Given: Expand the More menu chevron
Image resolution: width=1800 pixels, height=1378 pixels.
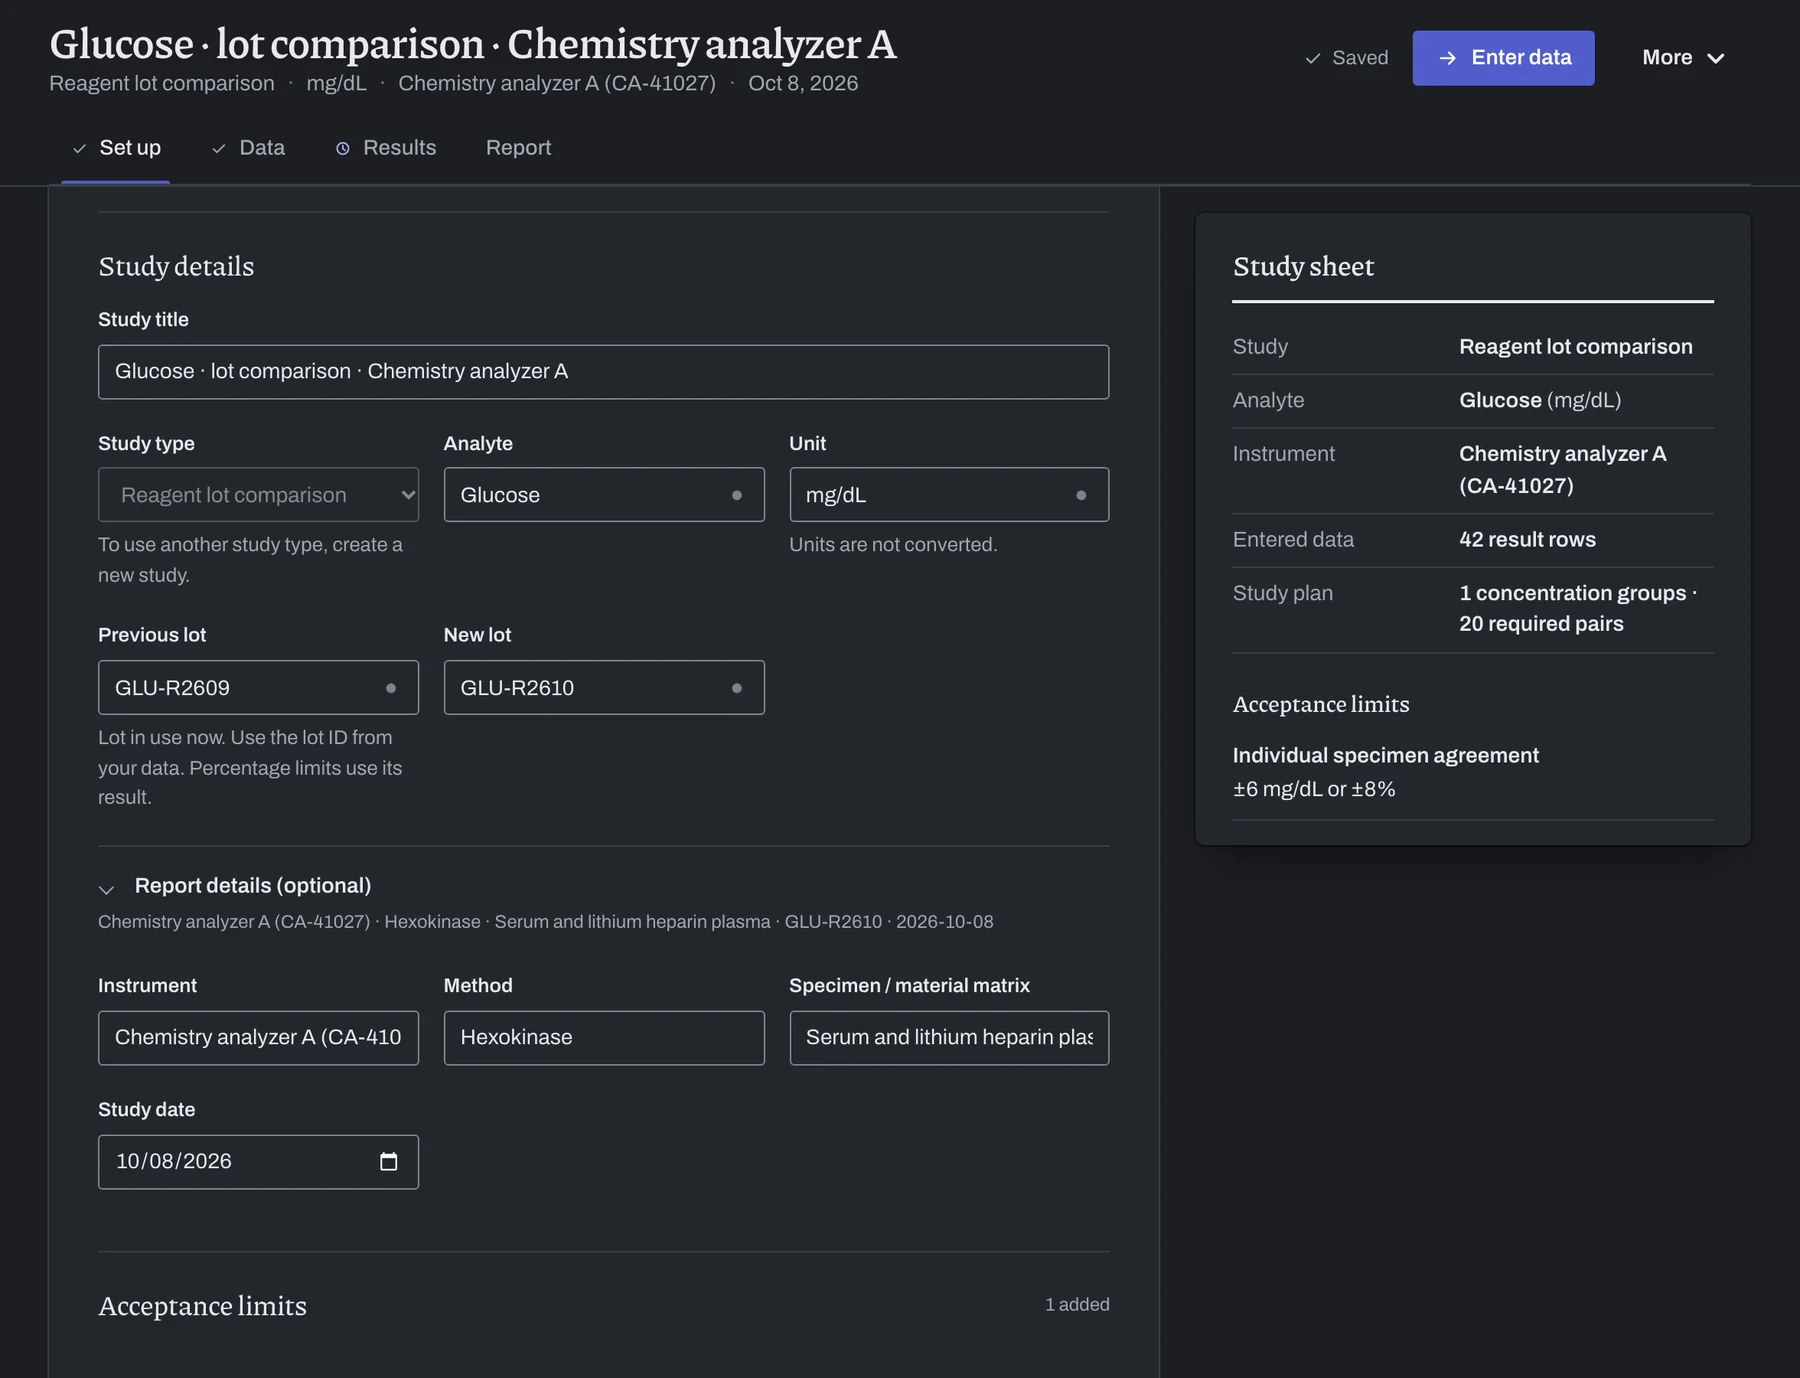Looking at the screenshot, I should [1716, 58].
